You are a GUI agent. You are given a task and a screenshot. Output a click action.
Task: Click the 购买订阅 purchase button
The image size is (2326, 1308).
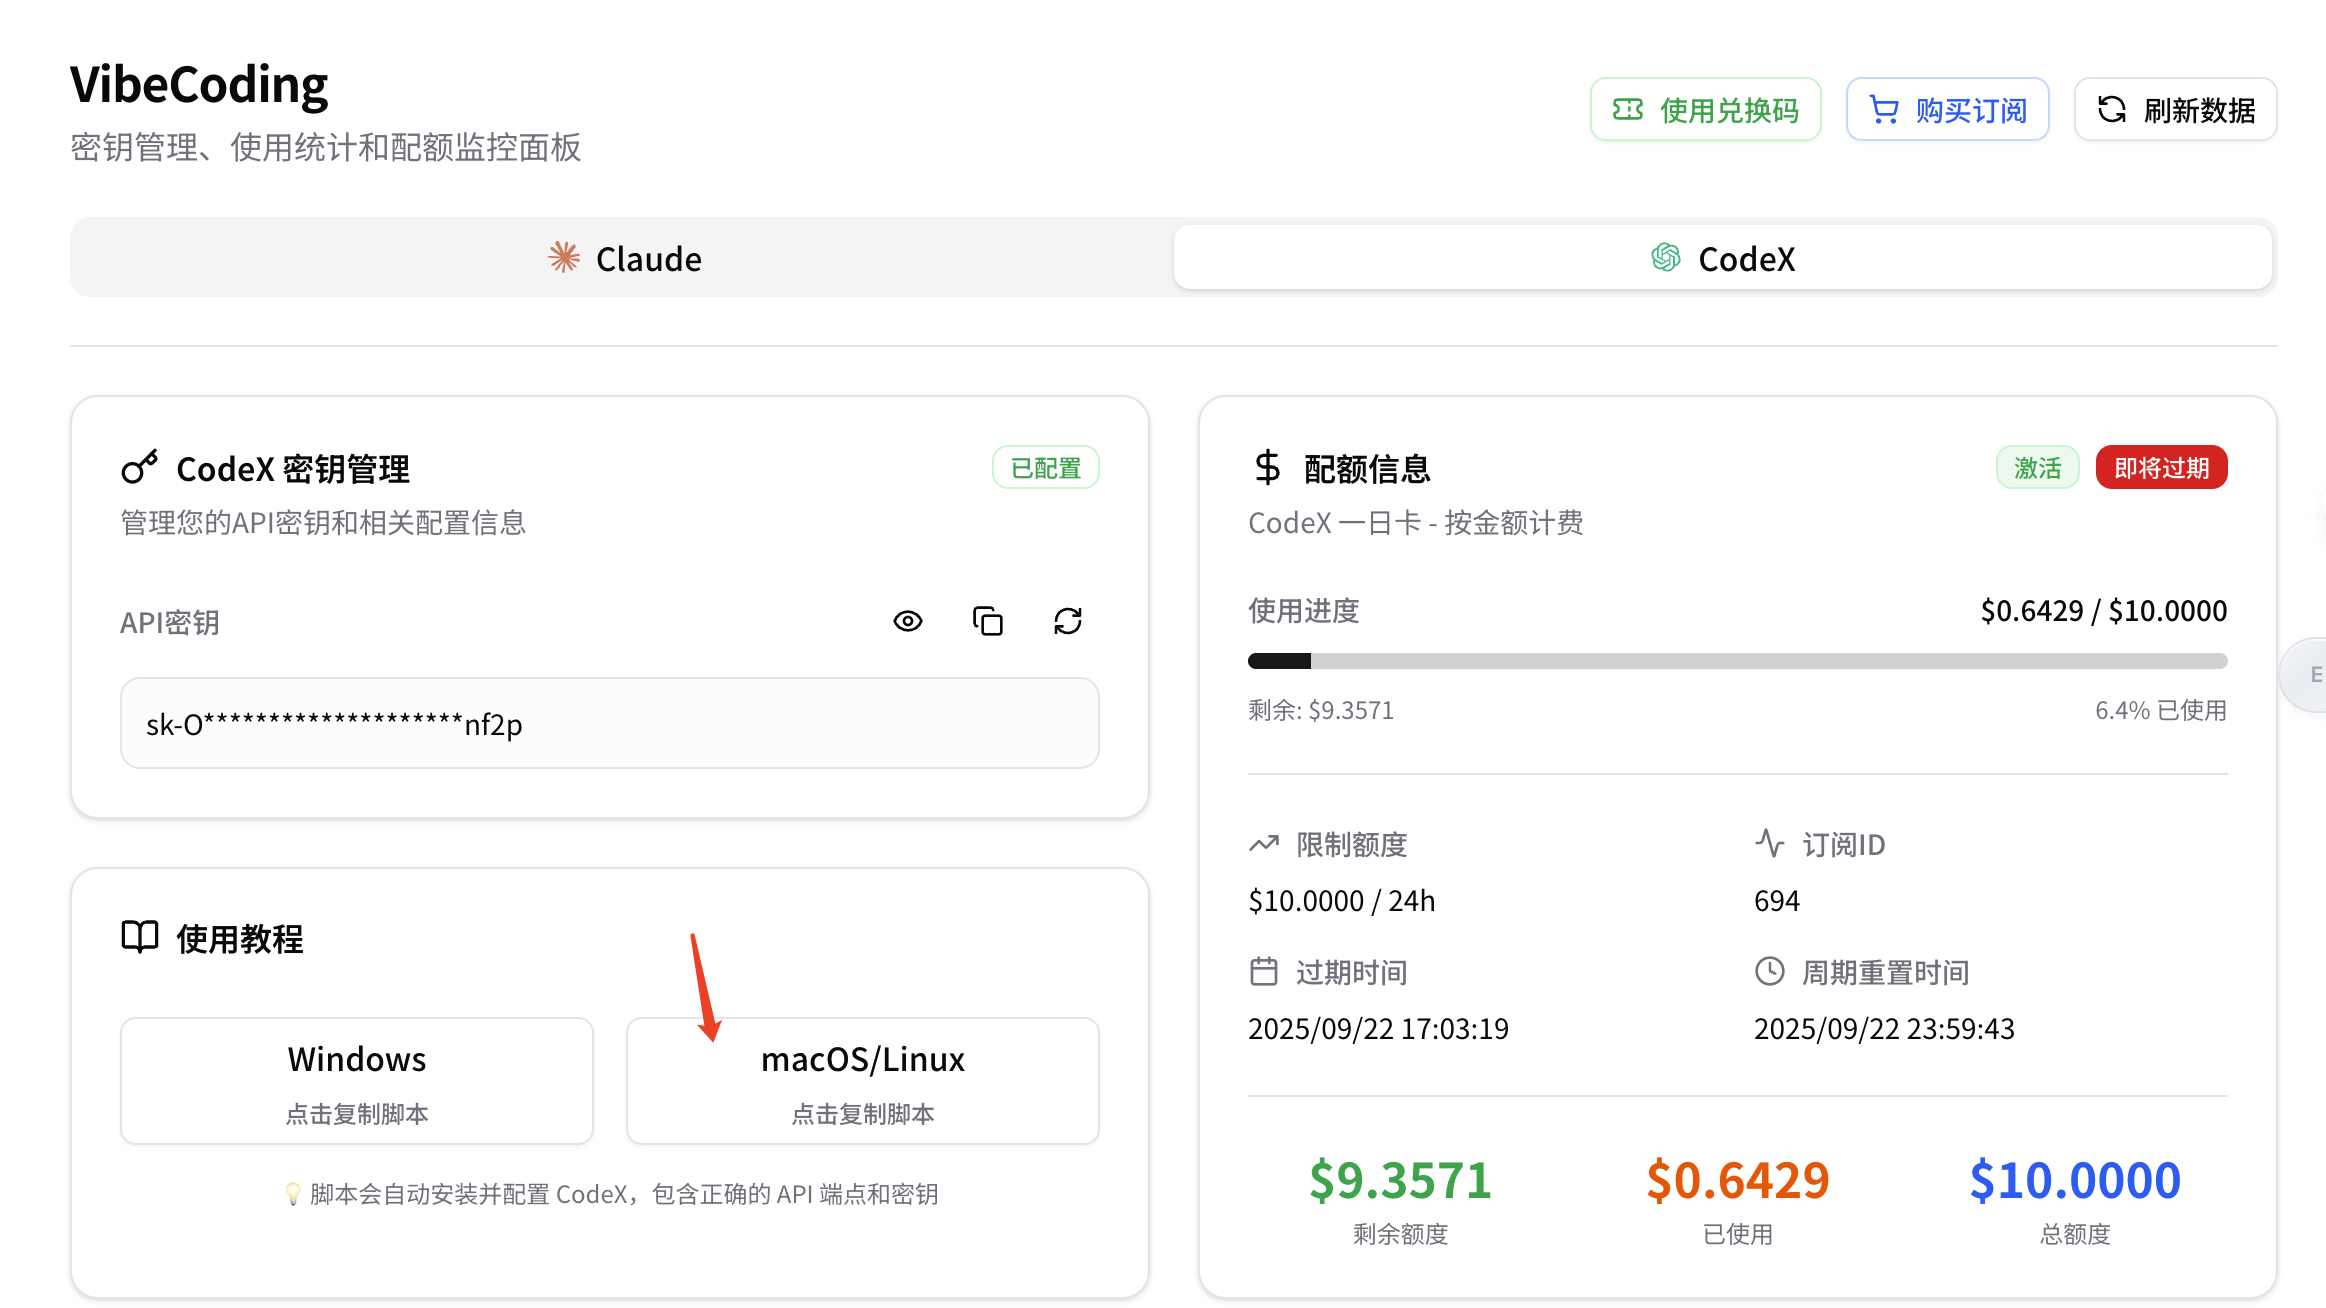coord(1947,109)
